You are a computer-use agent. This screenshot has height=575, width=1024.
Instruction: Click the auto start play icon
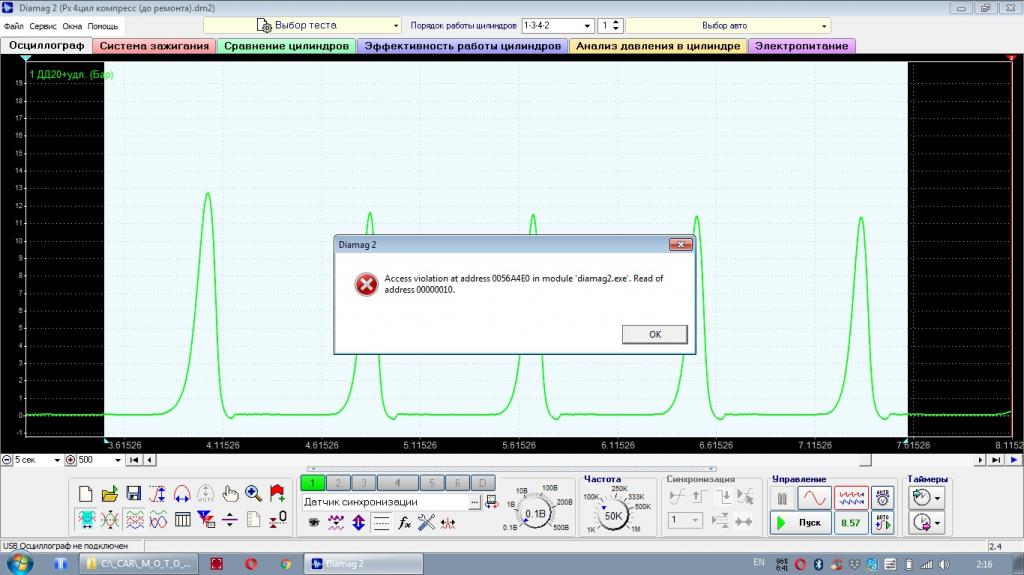[x=882, y=523]
